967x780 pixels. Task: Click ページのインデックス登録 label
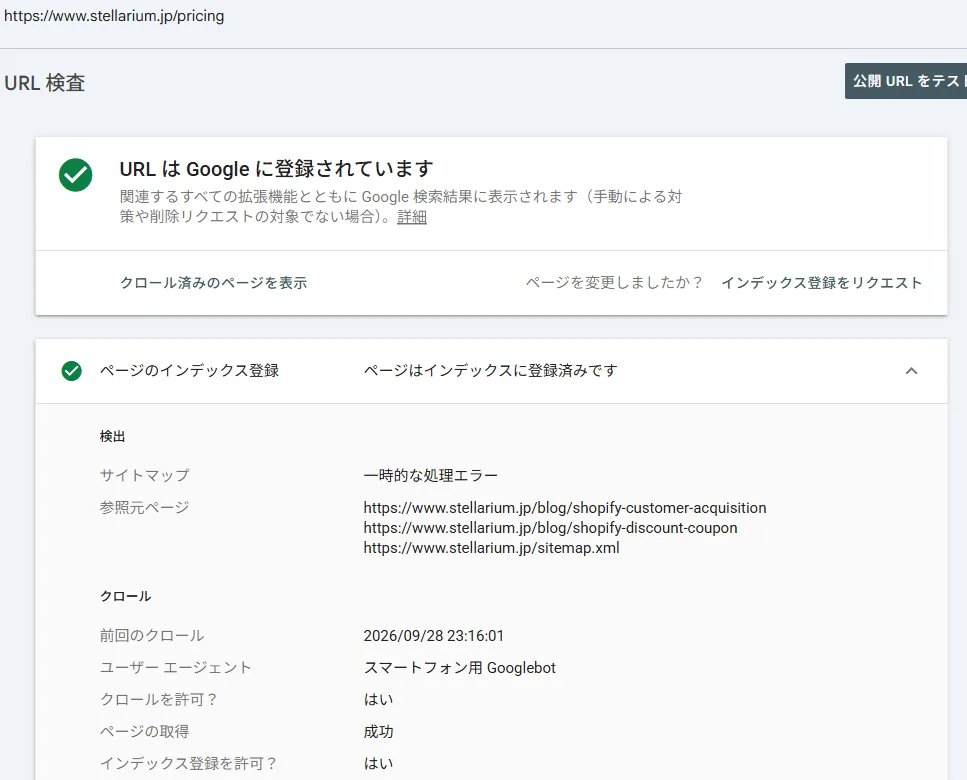pos(189,371)
